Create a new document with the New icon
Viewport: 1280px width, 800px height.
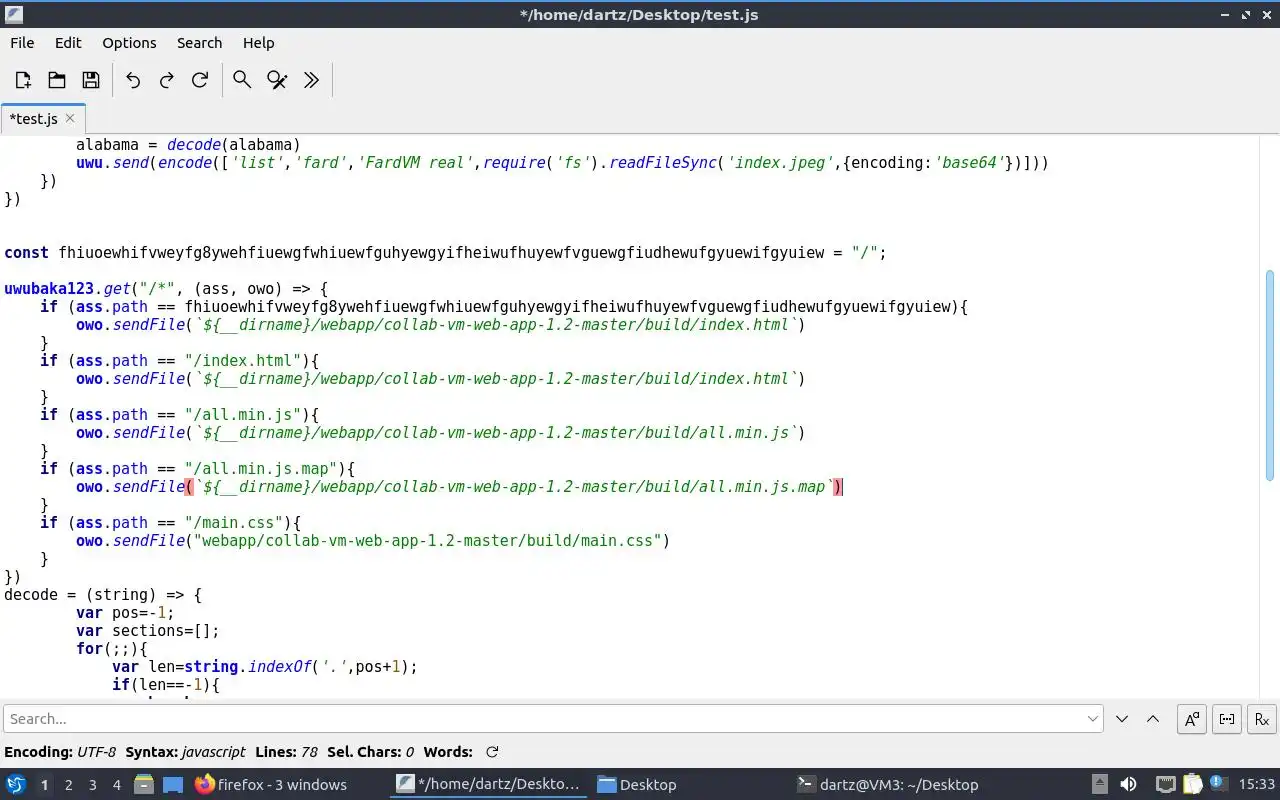click(23, 80)
